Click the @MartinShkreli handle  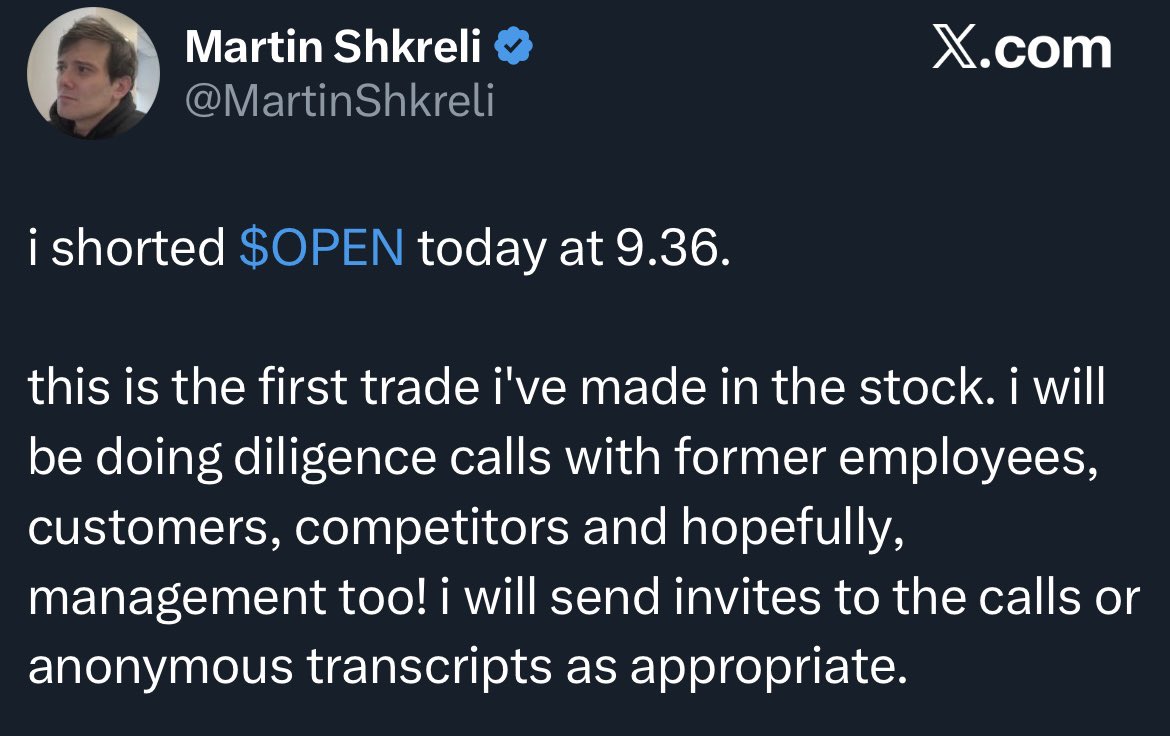click(x=340, y=100)
